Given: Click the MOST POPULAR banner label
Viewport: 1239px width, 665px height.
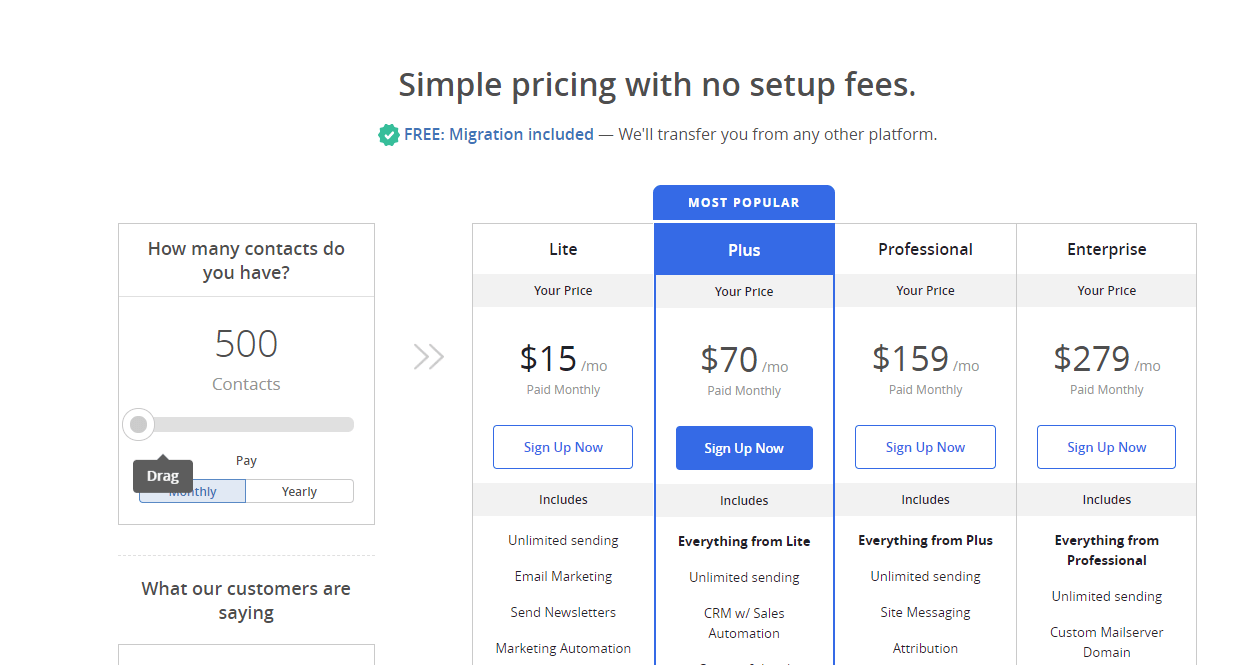Looking at the screenshot, I should (744, 203).
